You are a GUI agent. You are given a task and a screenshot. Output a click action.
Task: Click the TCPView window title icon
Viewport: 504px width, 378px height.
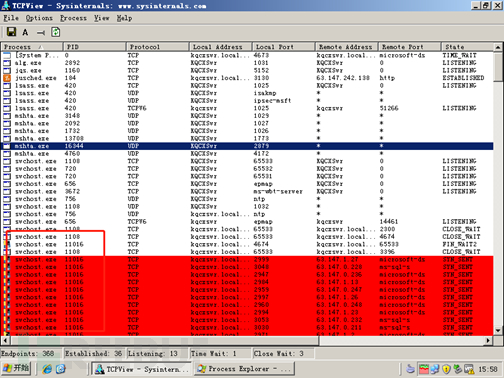6,5
